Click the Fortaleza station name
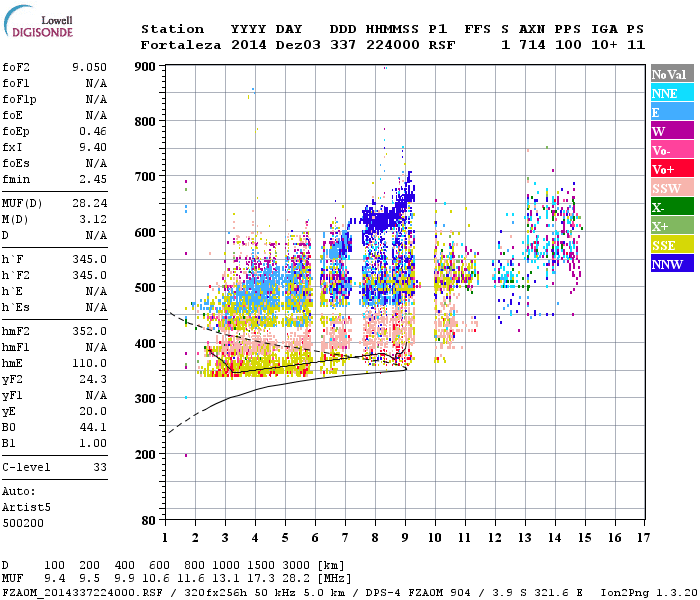Screen dimensions: 700x600 (181, 45)
